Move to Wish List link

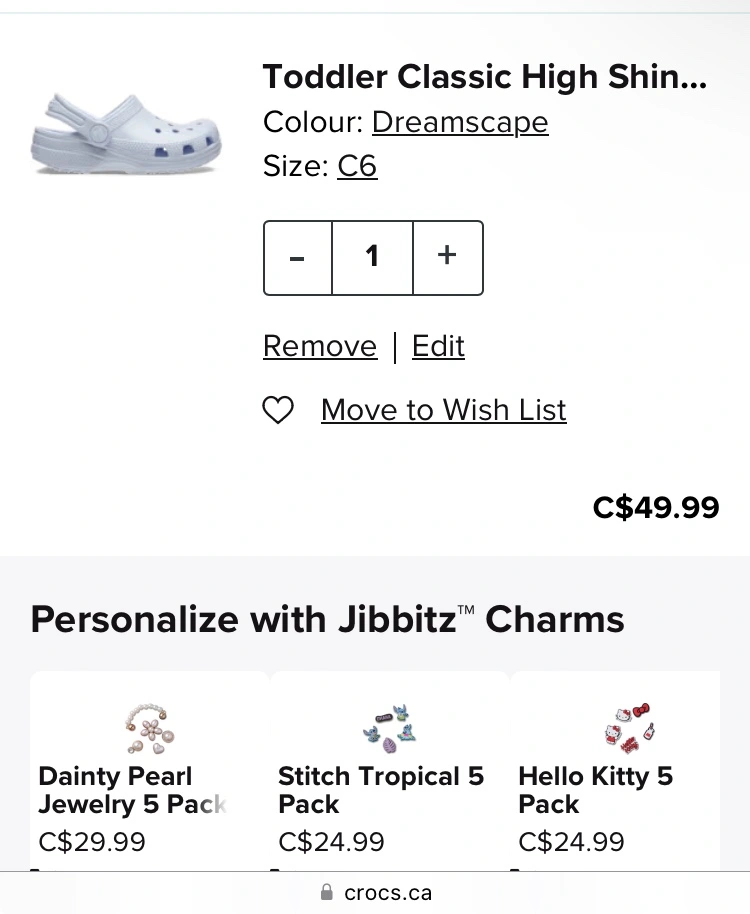(443, 410)
